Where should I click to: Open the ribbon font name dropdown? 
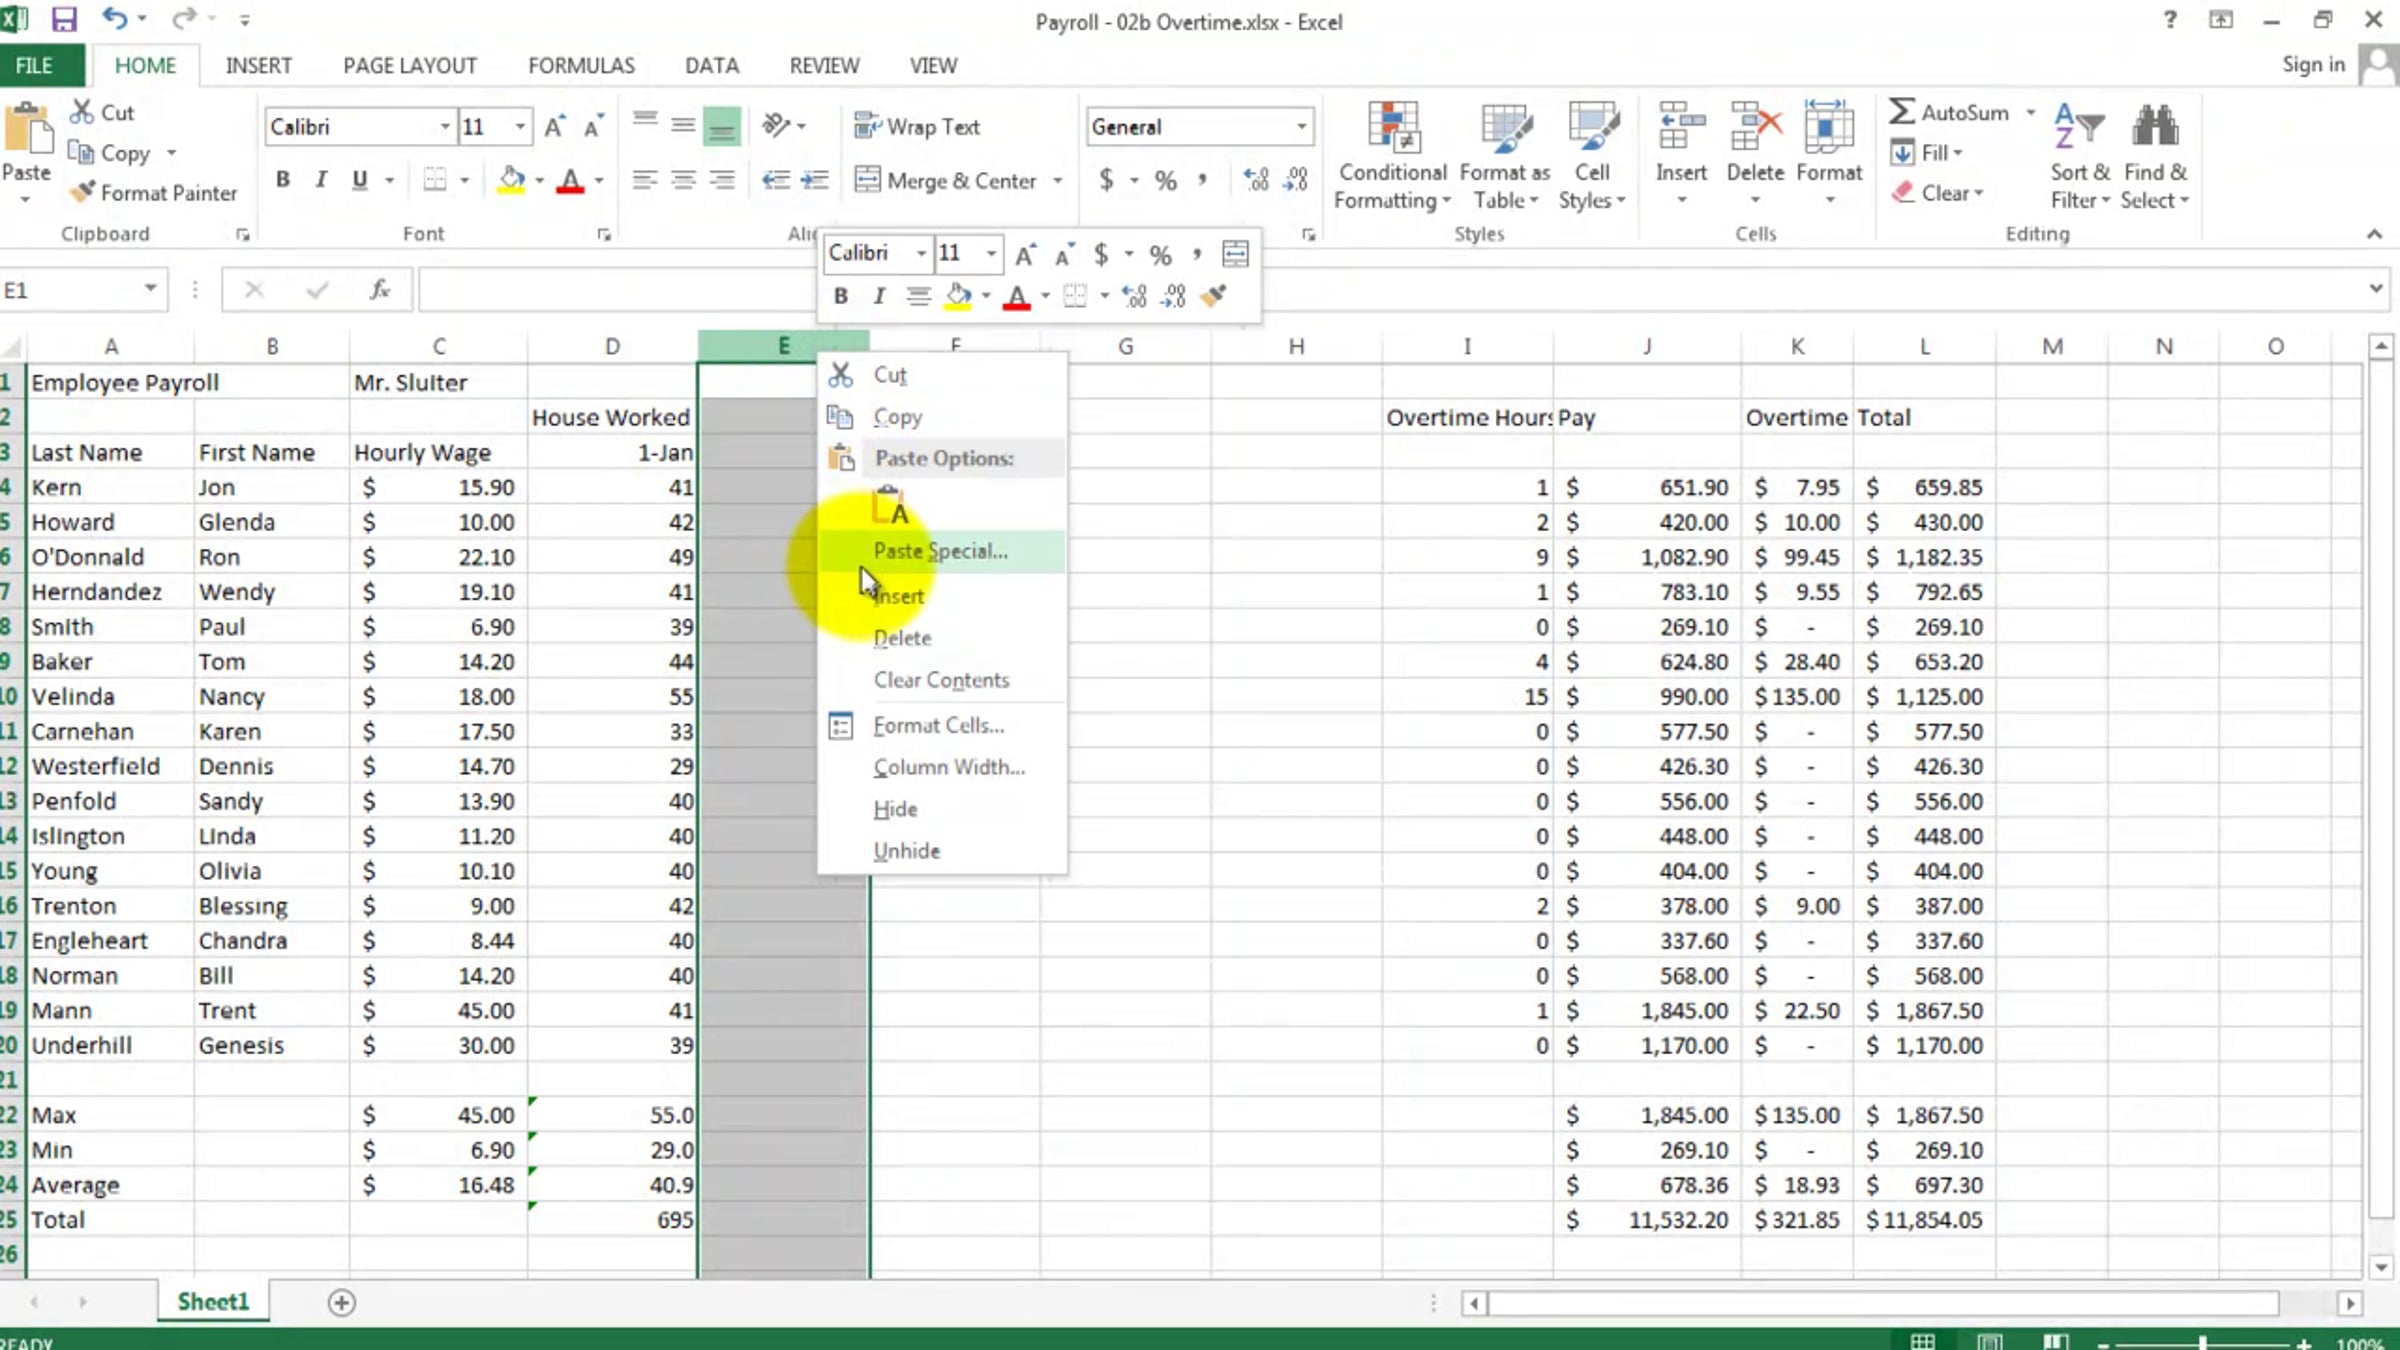445,127
